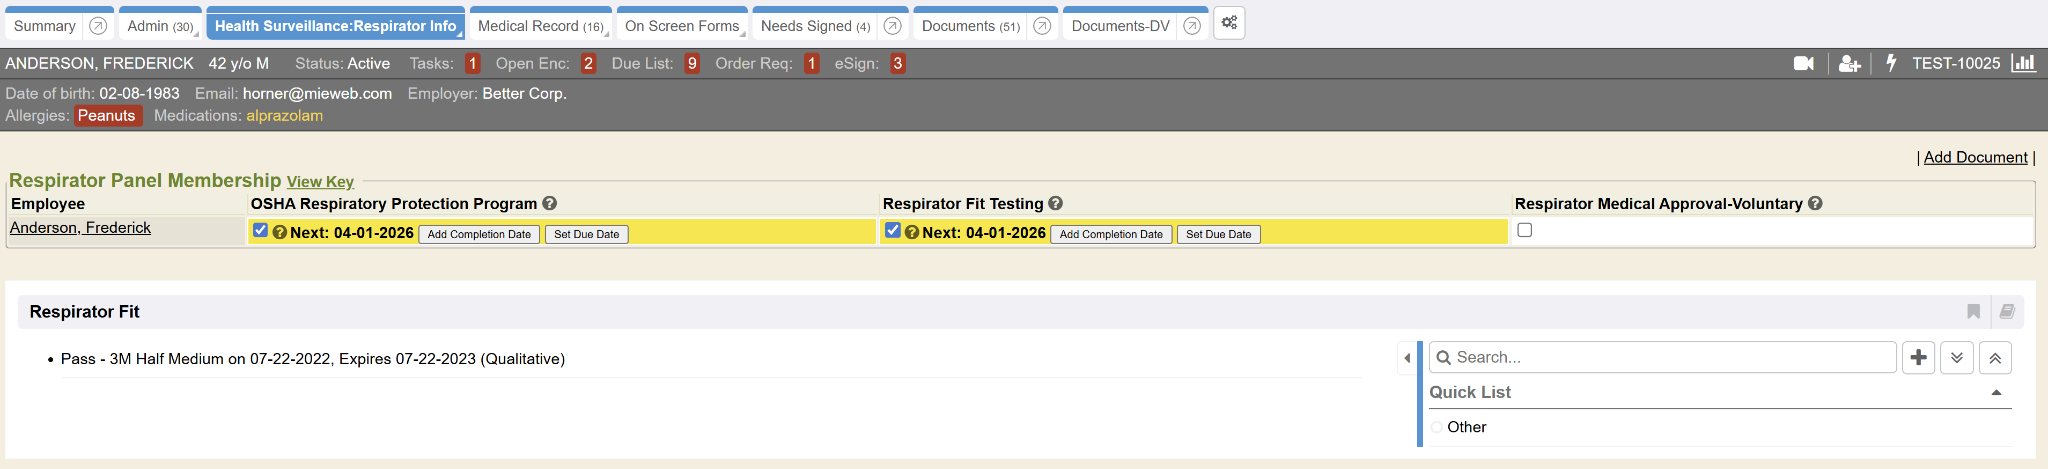
Task: Collapse the Quick List section
Action: point(1996,393)
